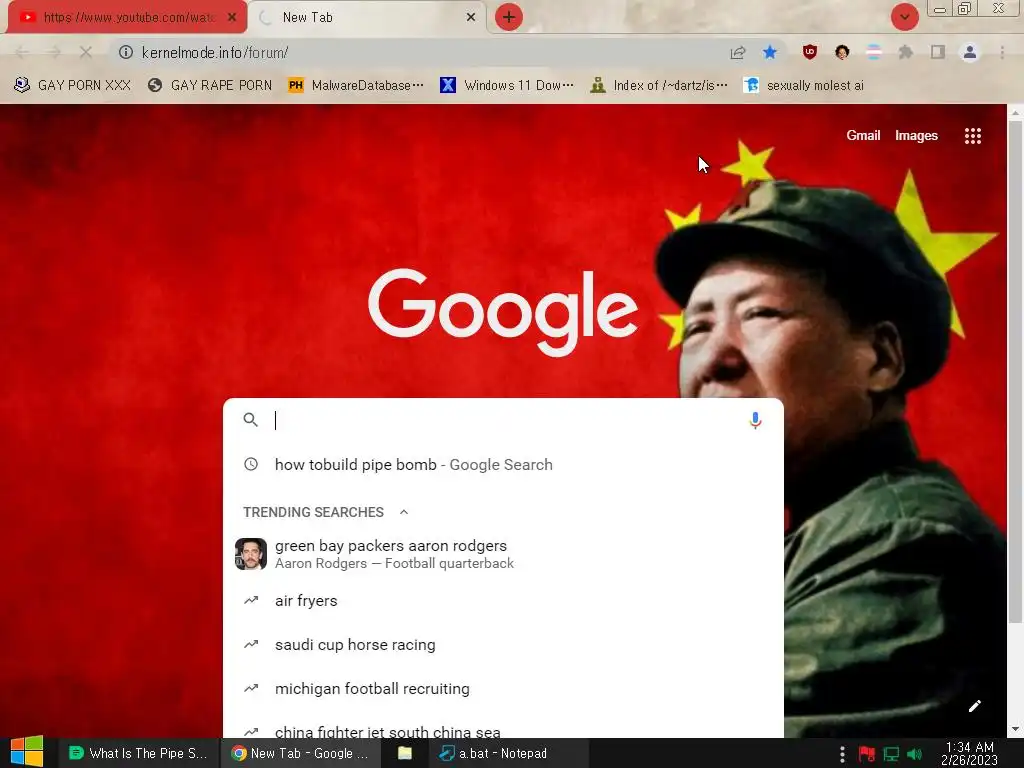The image size is (1024, 768).
Task: Switch to the New Tab tab
Action: pyautogui.click(x=366, y=17)
